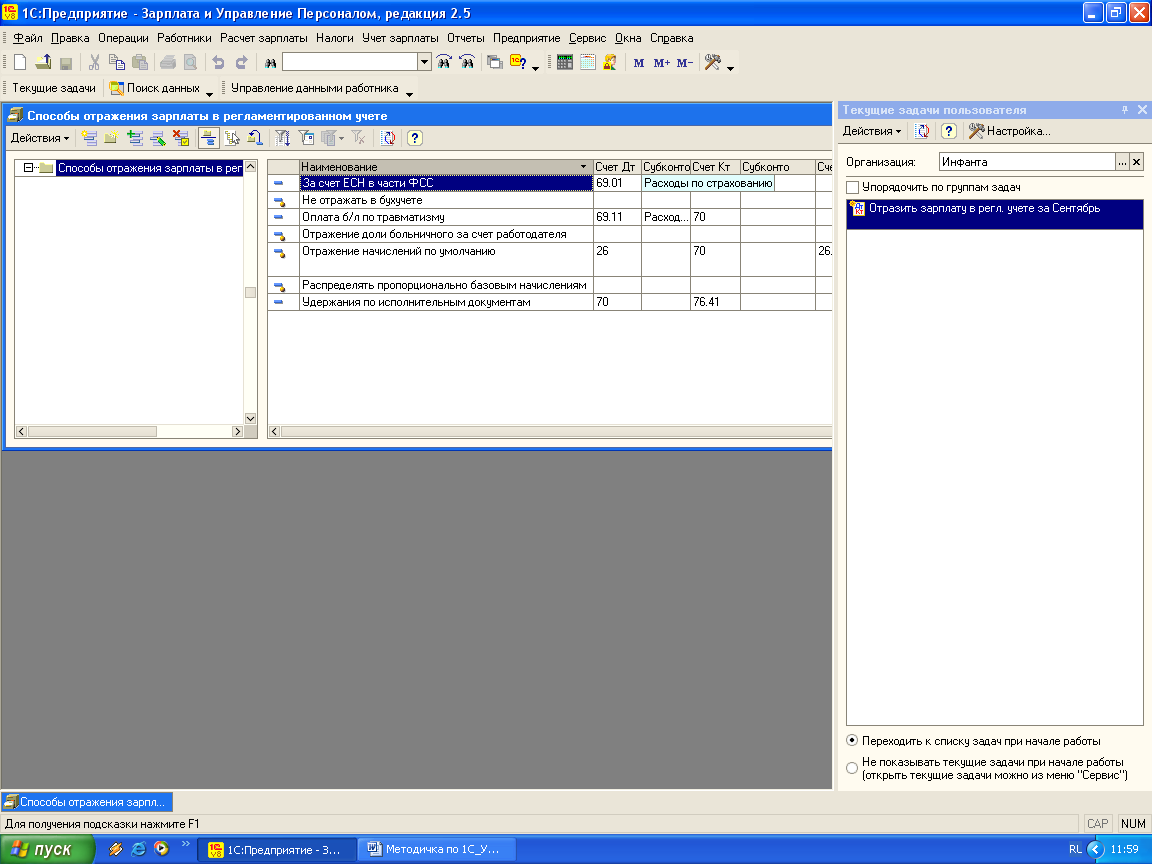
Task: Click the M- memory button
Action: click(x=685, y=63)
